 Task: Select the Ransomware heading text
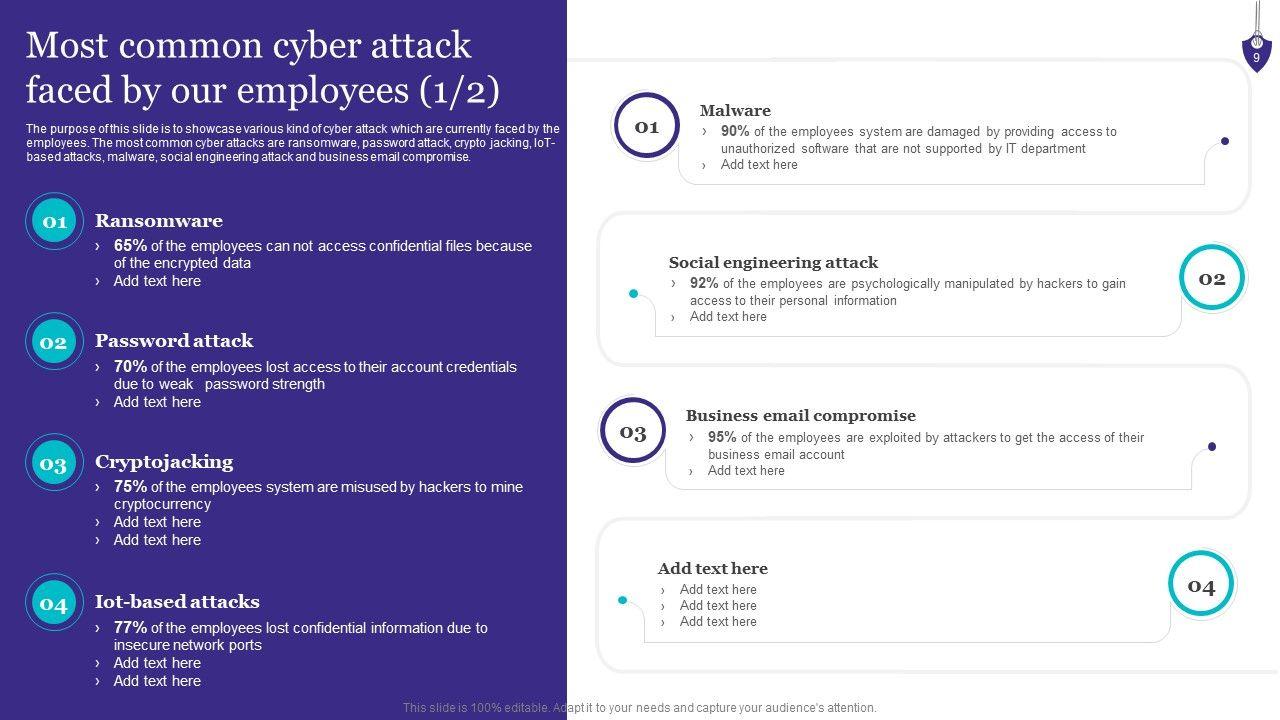pyautogui.click(x=159, y=221)
